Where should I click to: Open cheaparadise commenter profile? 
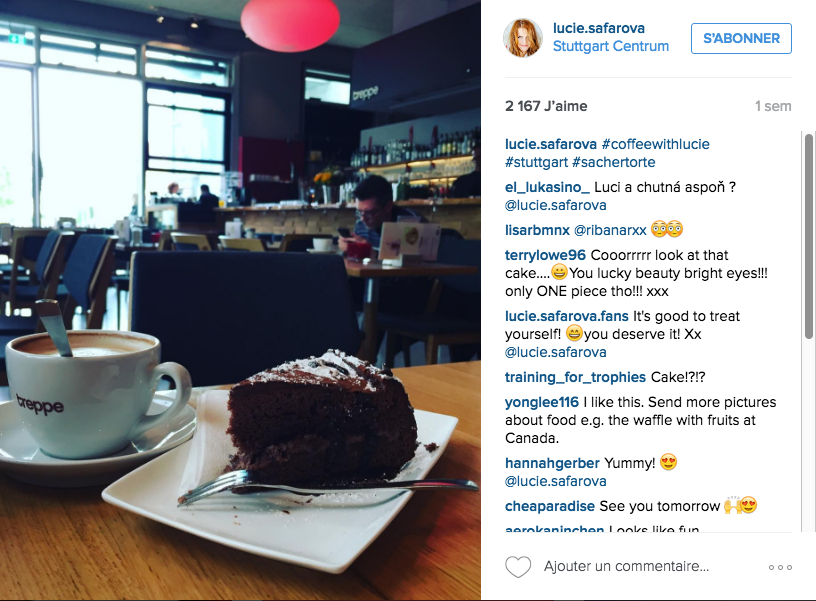coord(550,506)
